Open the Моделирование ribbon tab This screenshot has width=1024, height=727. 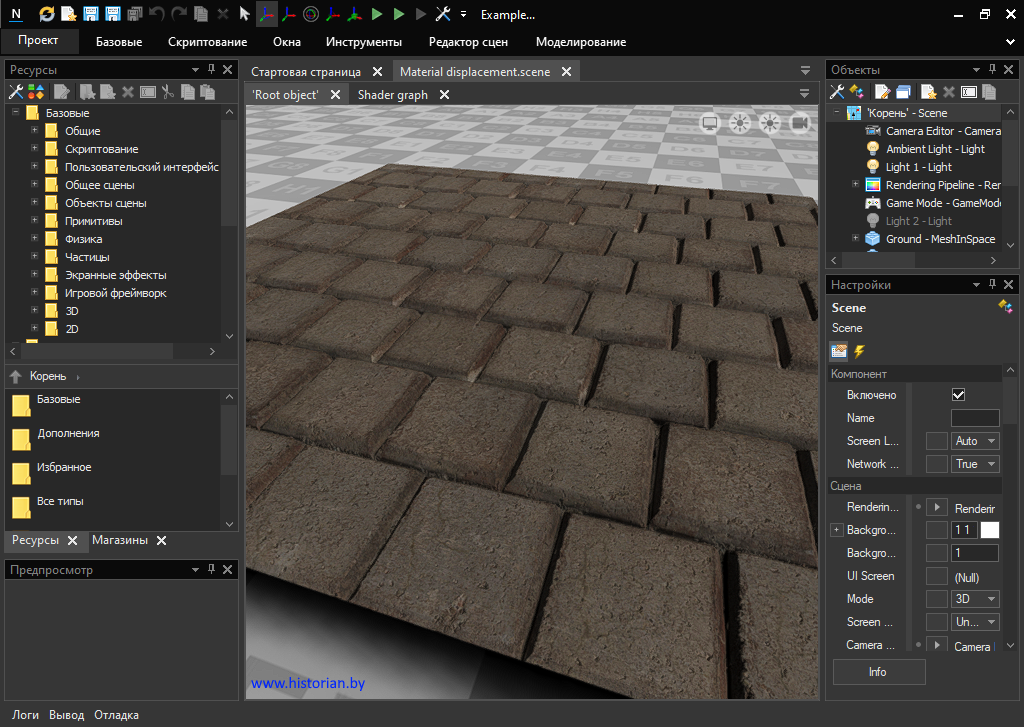tap(580, 42)
